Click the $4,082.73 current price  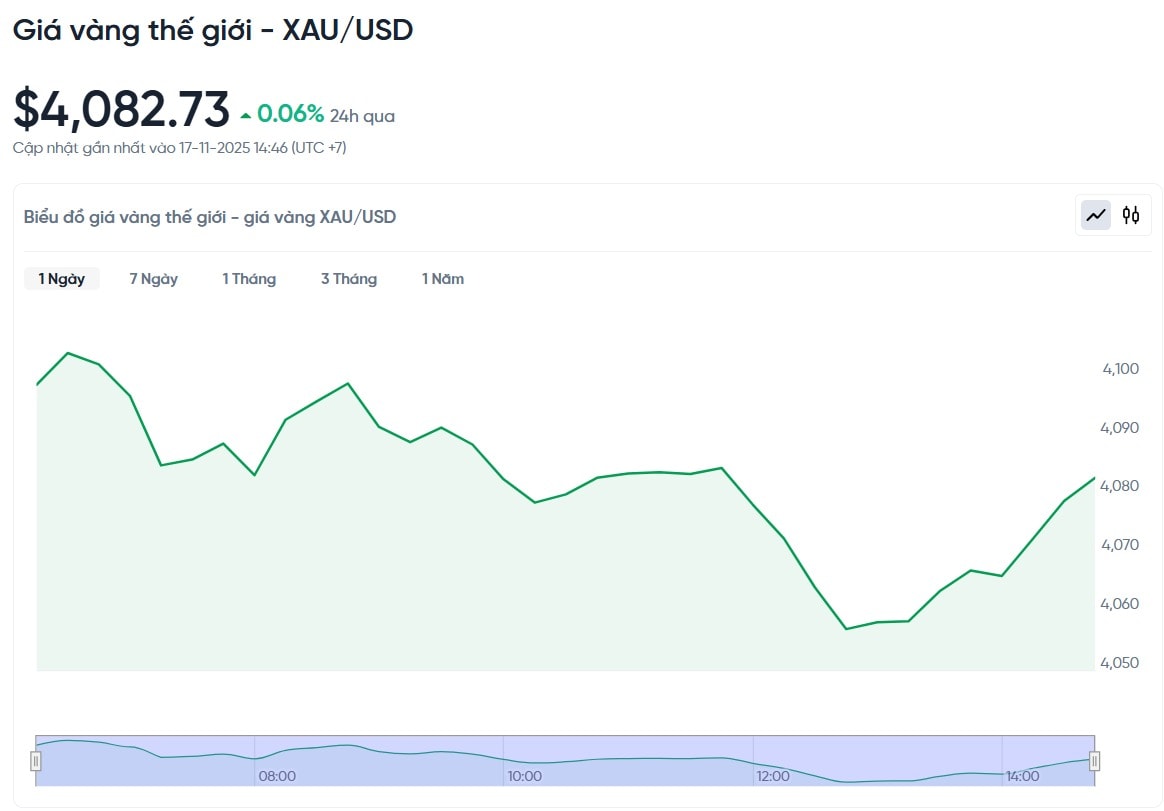click(x=121, y=109)
